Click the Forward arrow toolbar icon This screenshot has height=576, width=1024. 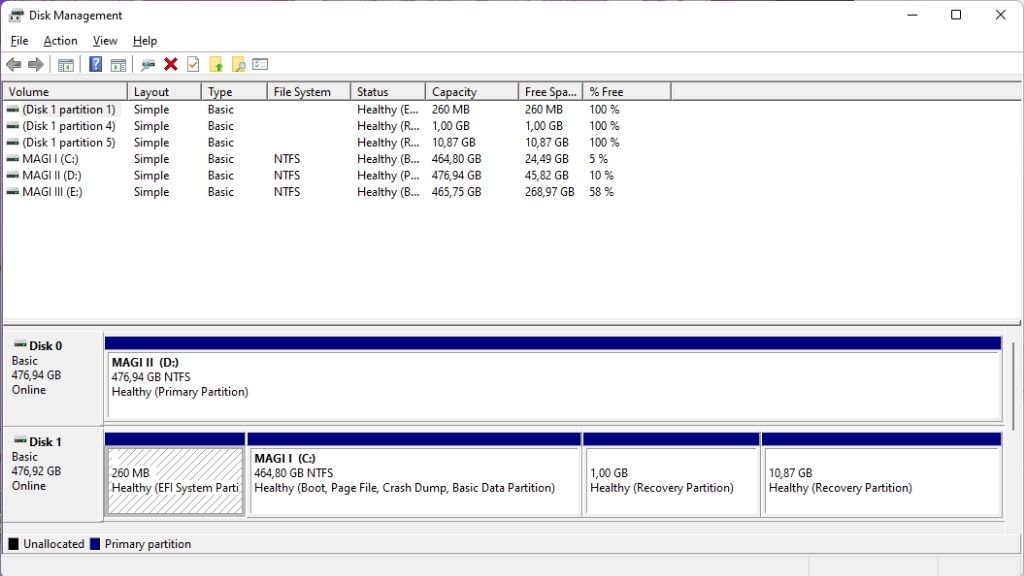36,64
